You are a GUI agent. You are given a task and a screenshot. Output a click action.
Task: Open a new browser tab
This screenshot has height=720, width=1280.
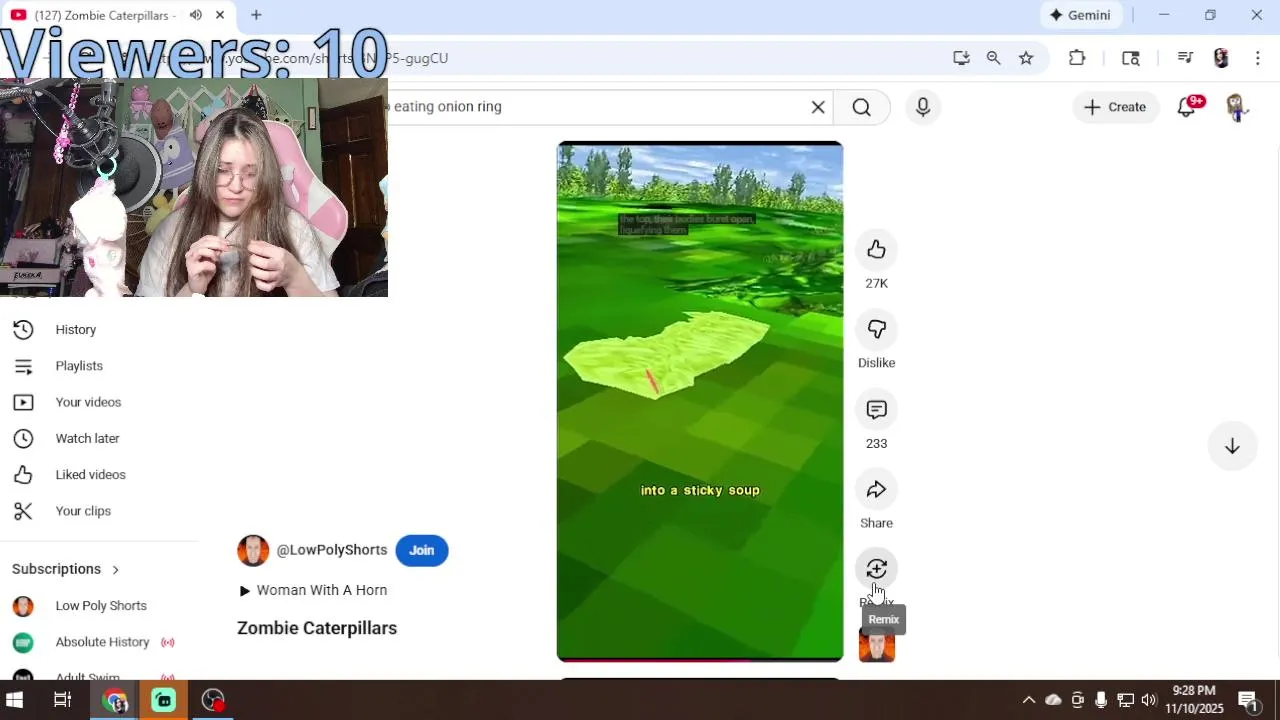point(256,15)
